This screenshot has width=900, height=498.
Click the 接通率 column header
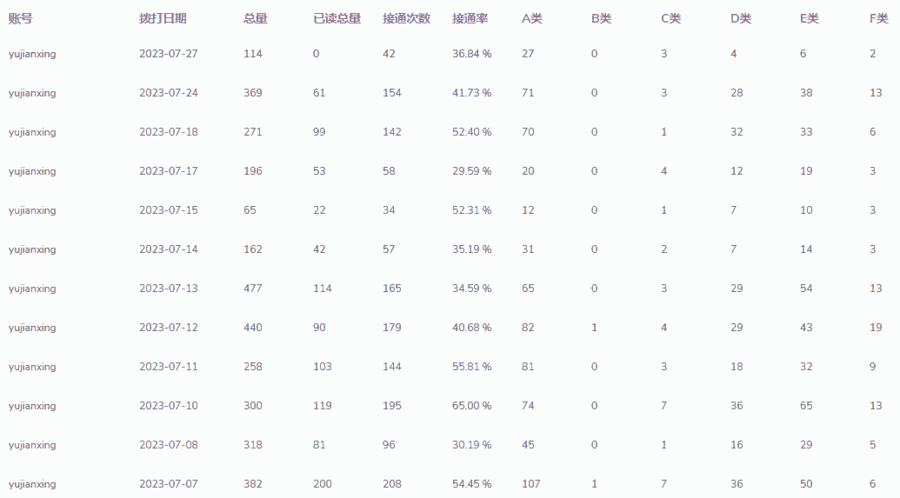click(470, 18)
